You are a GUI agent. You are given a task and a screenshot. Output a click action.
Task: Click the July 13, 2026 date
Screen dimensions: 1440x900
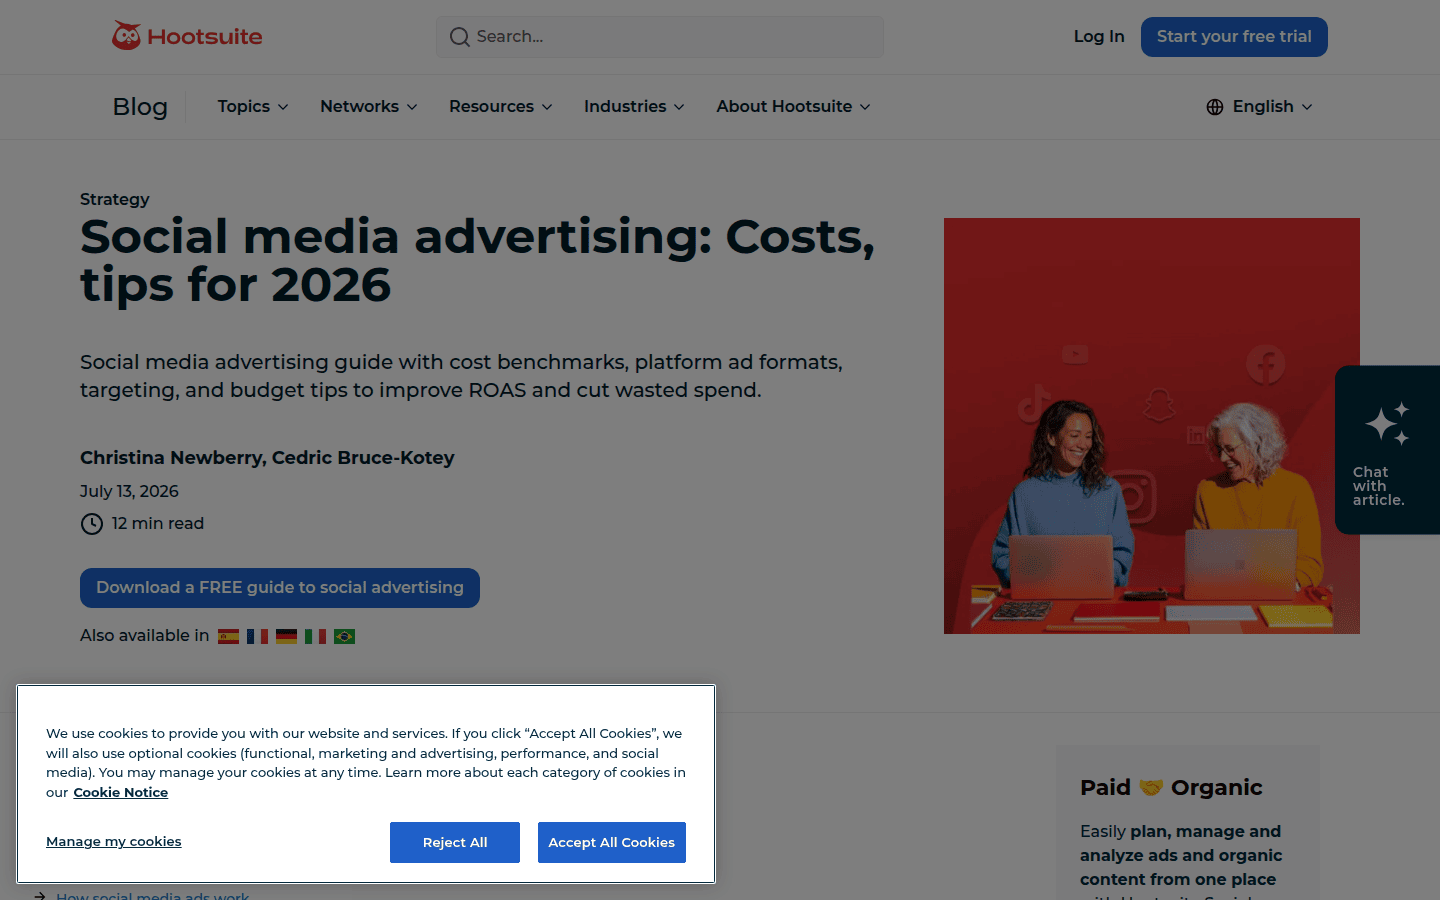(x=129, y=491)
